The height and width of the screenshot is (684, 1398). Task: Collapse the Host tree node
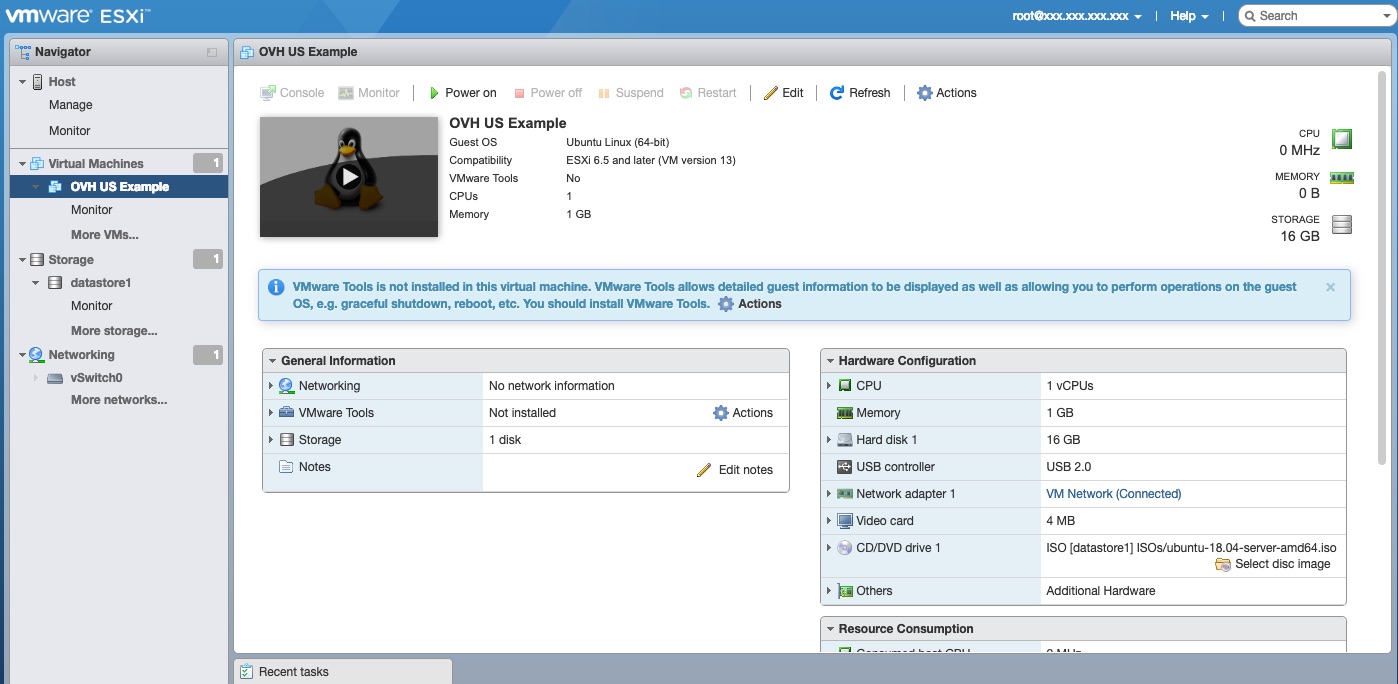click(22, 82)
